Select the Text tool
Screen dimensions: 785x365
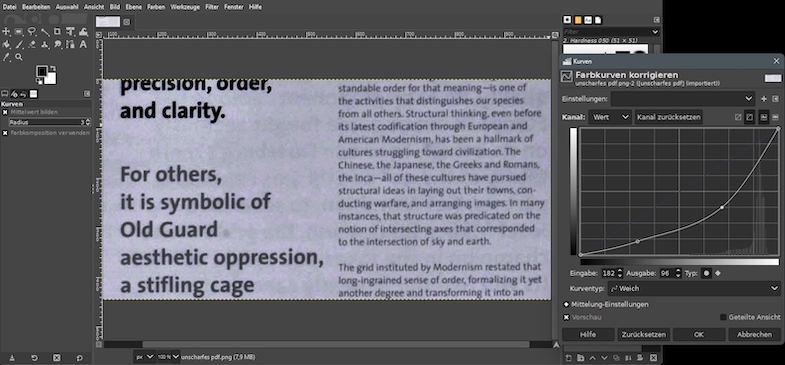click(84, 45)
